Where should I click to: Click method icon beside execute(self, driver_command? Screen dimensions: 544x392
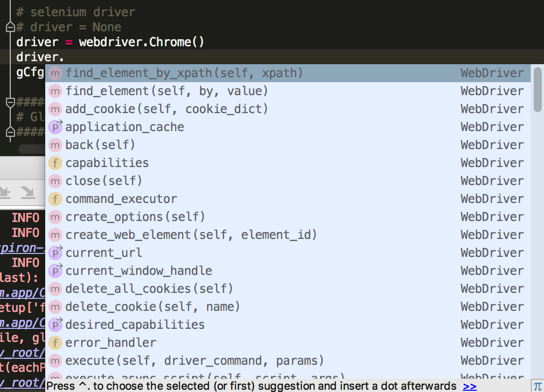[55, 361]
